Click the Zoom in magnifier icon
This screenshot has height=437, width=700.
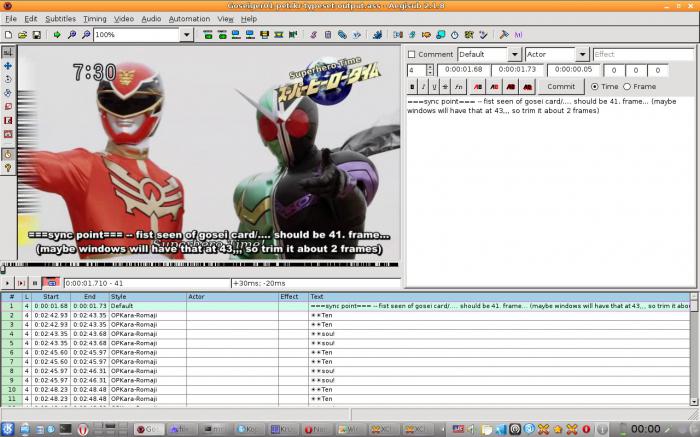point(71,35)
